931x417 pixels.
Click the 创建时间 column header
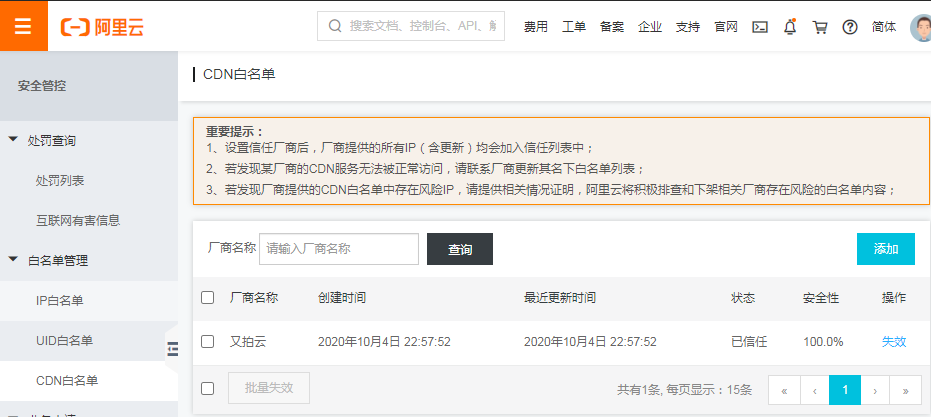click(342, 298)
